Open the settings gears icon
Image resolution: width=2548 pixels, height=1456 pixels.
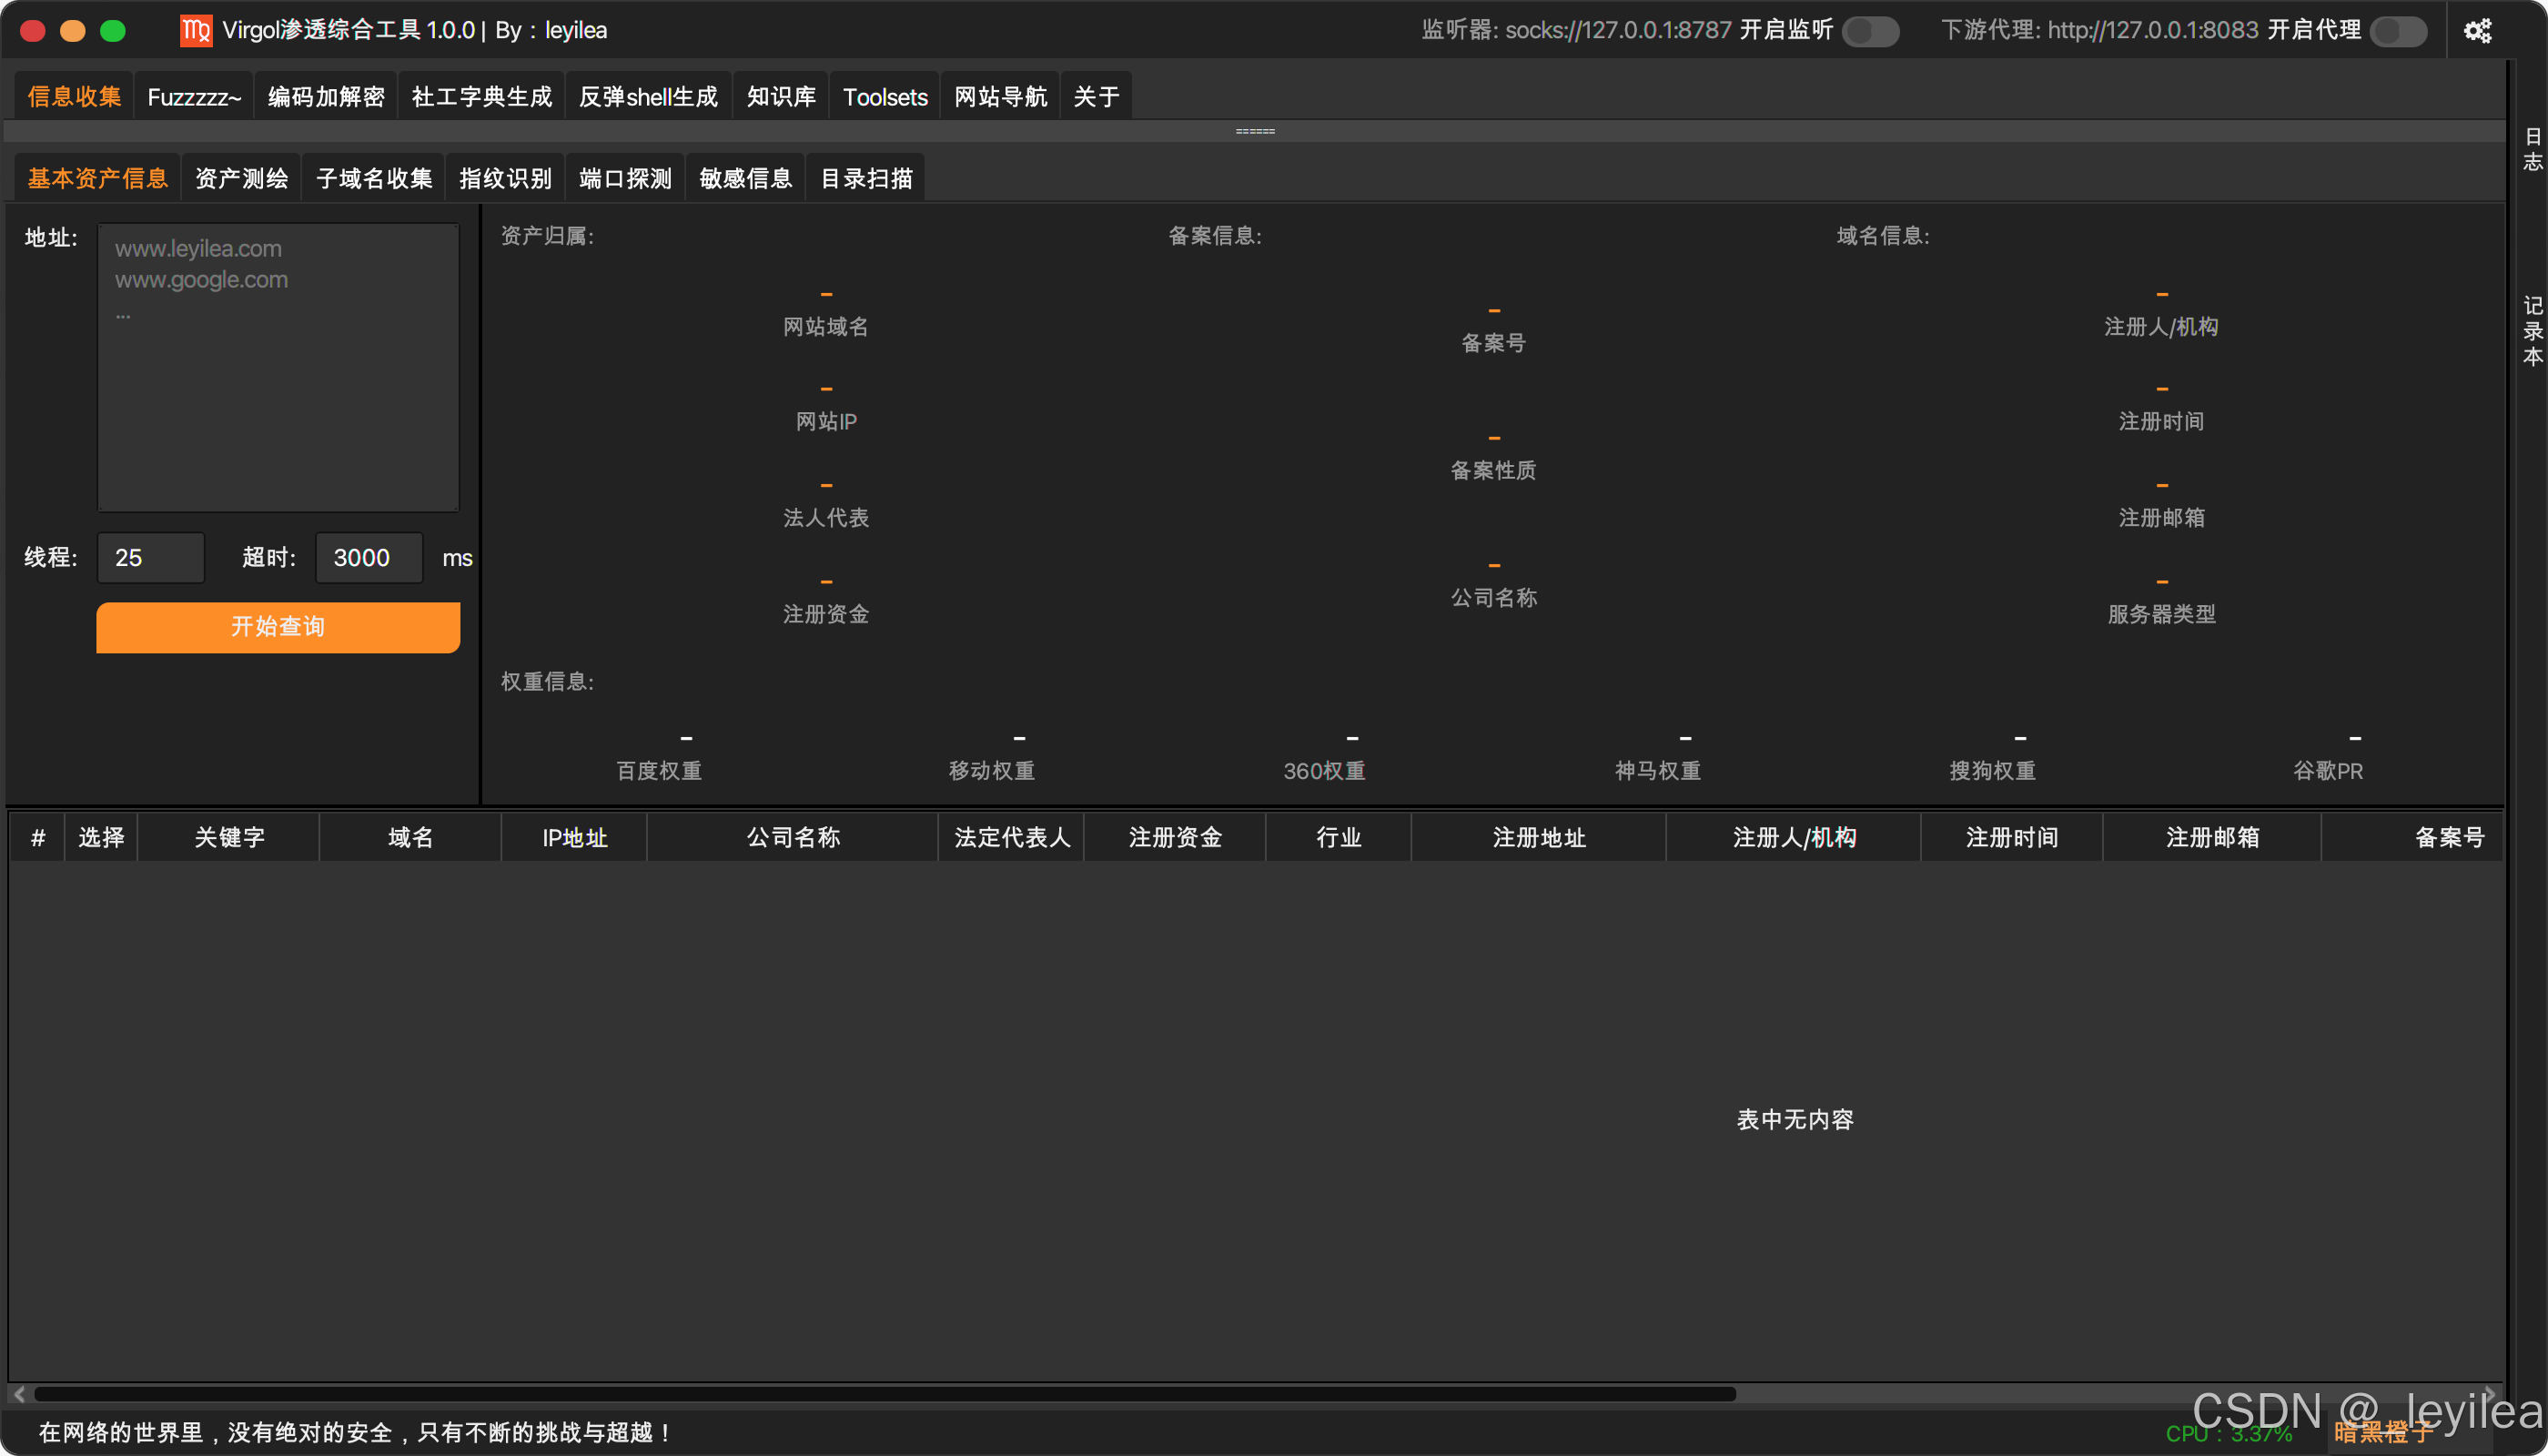(x=2477, y=31)
